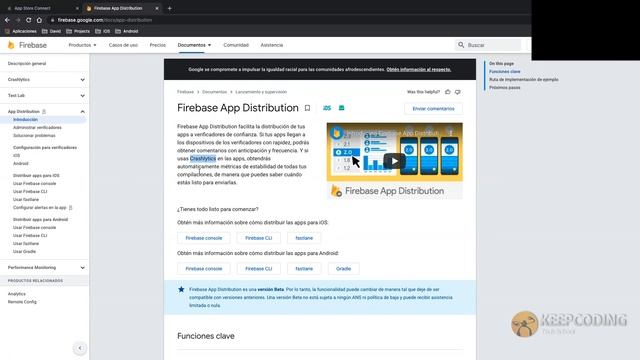640x360 pixels.
Task: Click the Buscar search field
Action: tap(488, 45)
